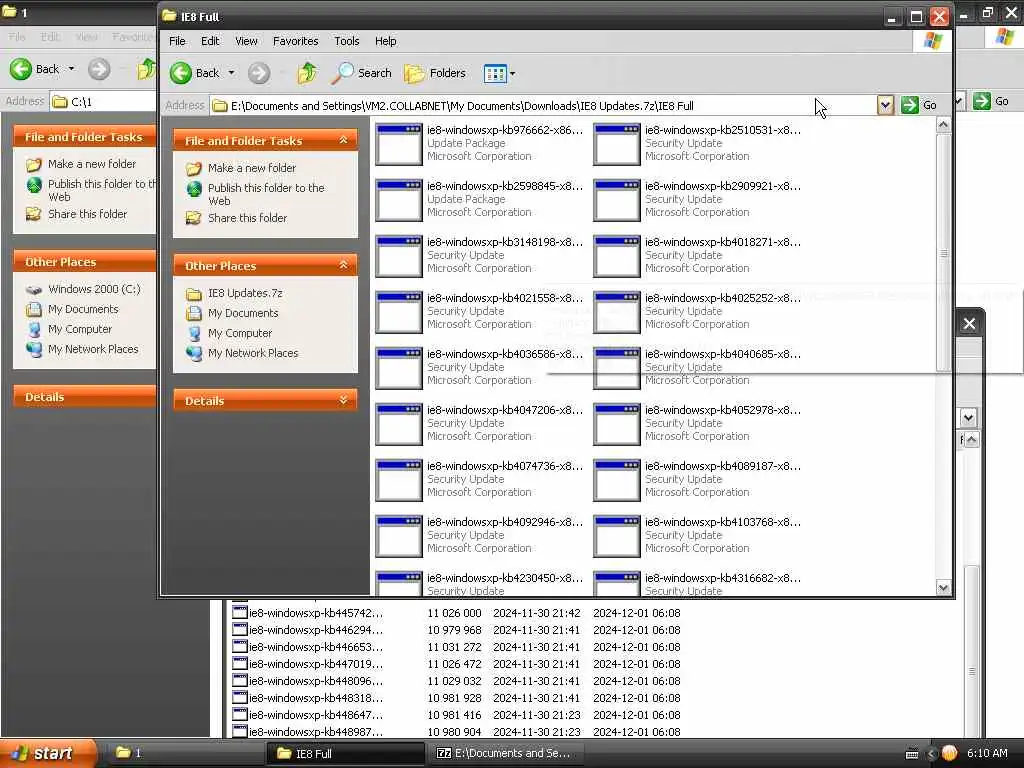Select ie8-windowsxp-kb448647 row in 7-Zip list
The height and width of the screenshot is (768, 1024).
456,715
